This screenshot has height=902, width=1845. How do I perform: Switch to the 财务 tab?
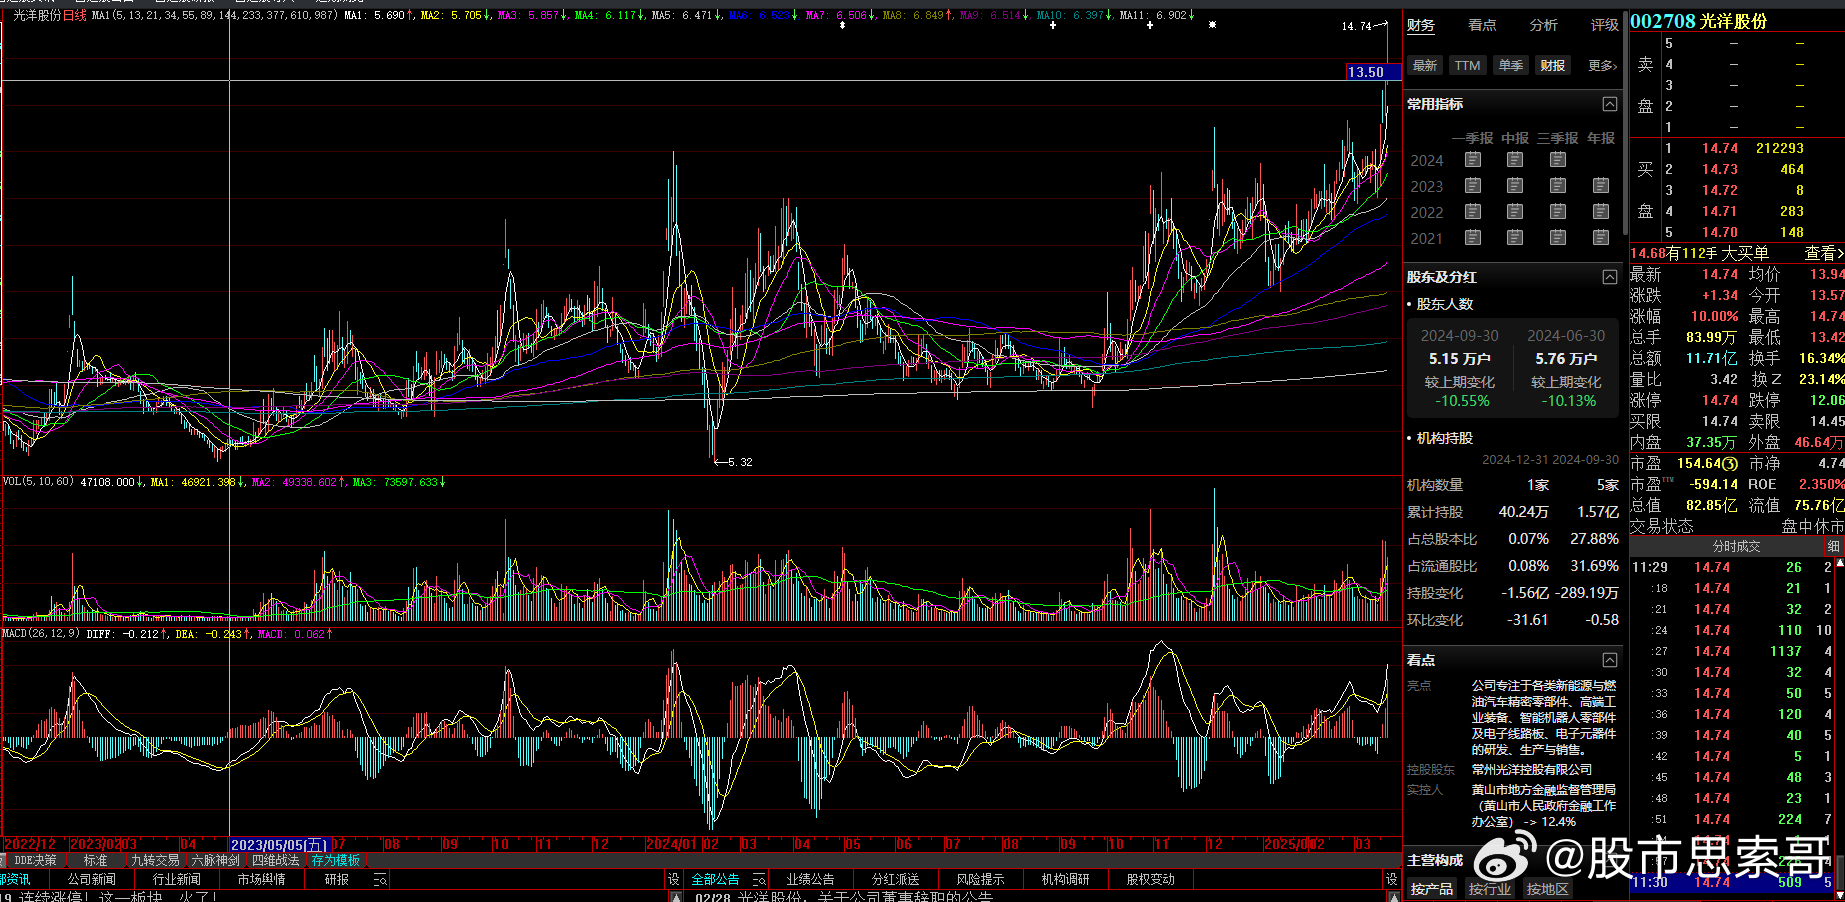pos(1421,25)
